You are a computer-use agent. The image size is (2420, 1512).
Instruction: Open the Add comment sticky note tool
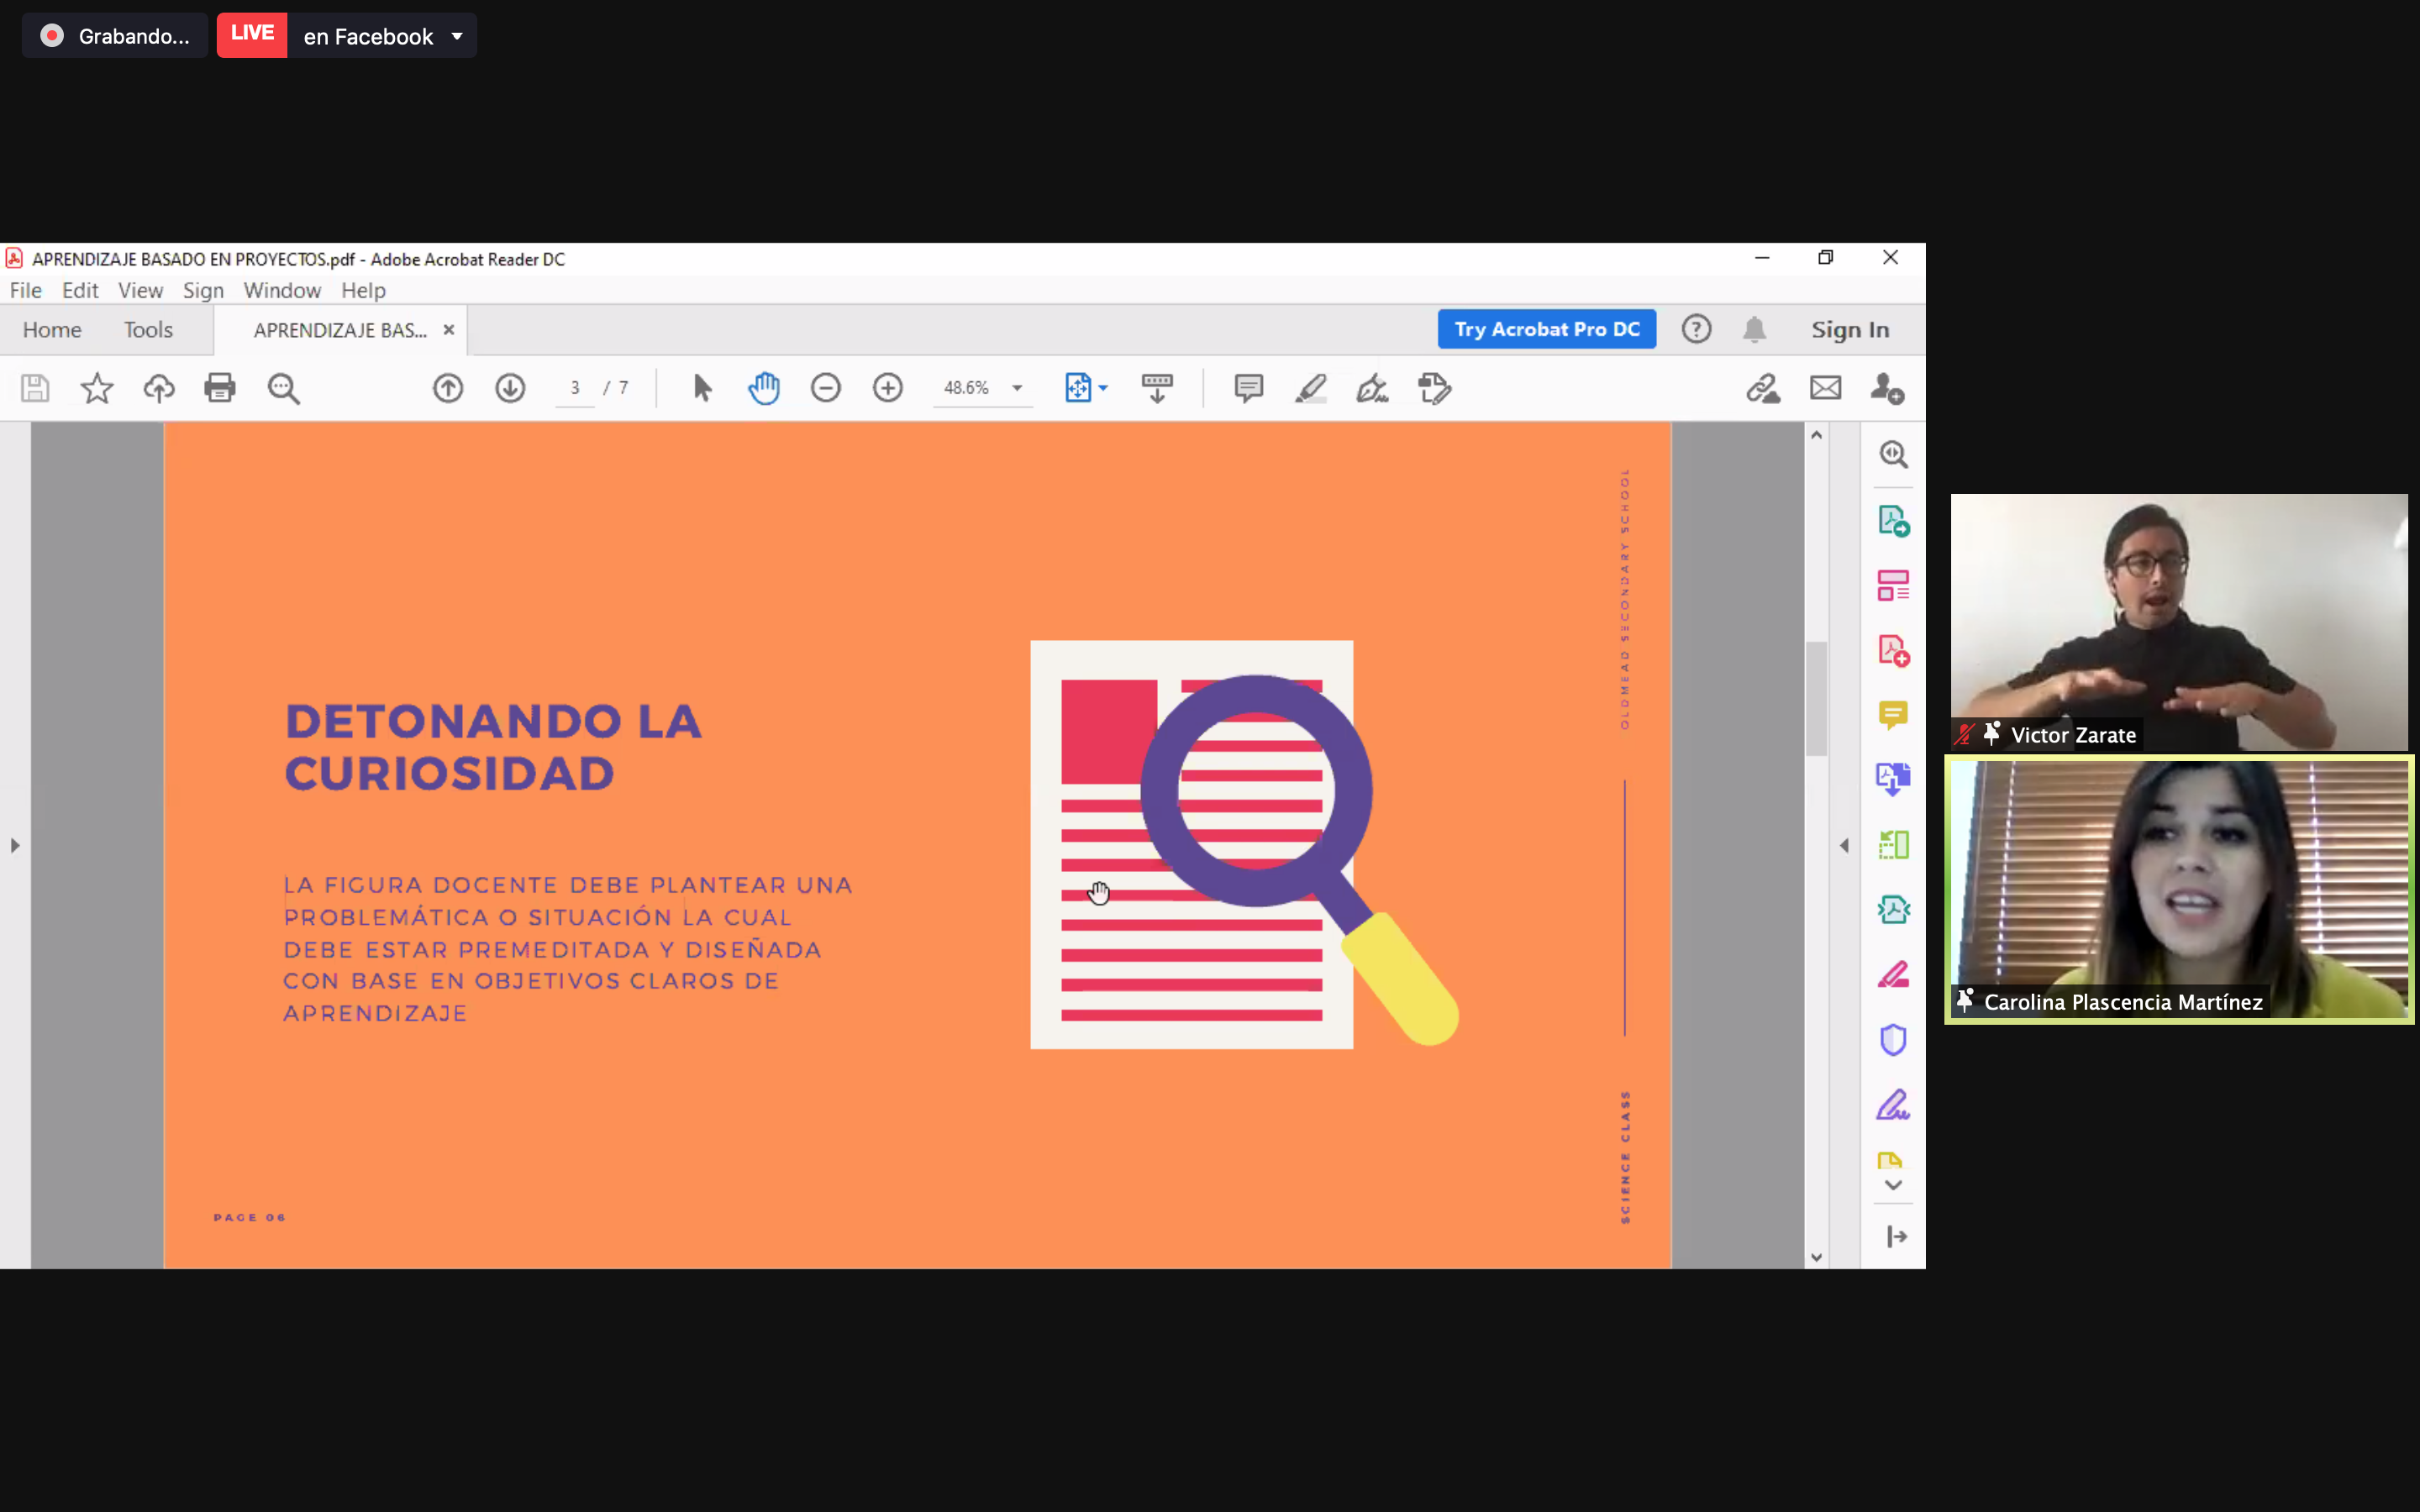coord(1248,388)
